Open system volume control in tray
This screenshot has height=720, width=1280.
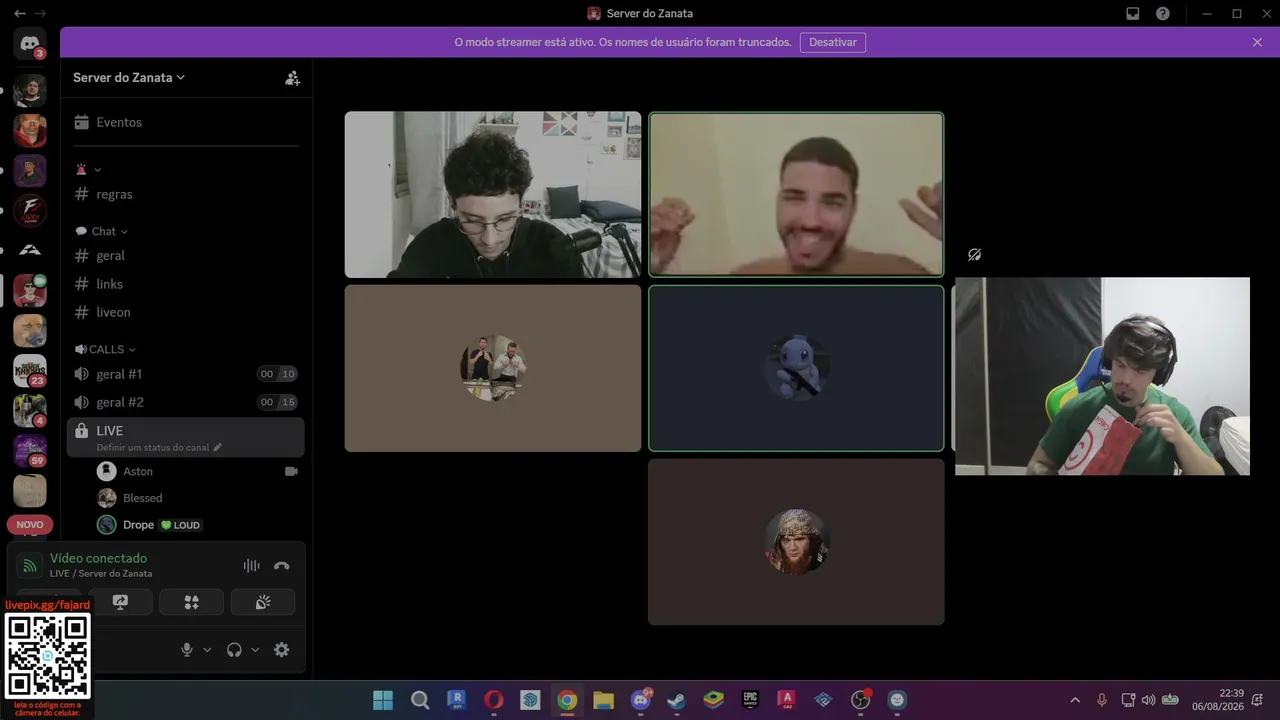1148,700
